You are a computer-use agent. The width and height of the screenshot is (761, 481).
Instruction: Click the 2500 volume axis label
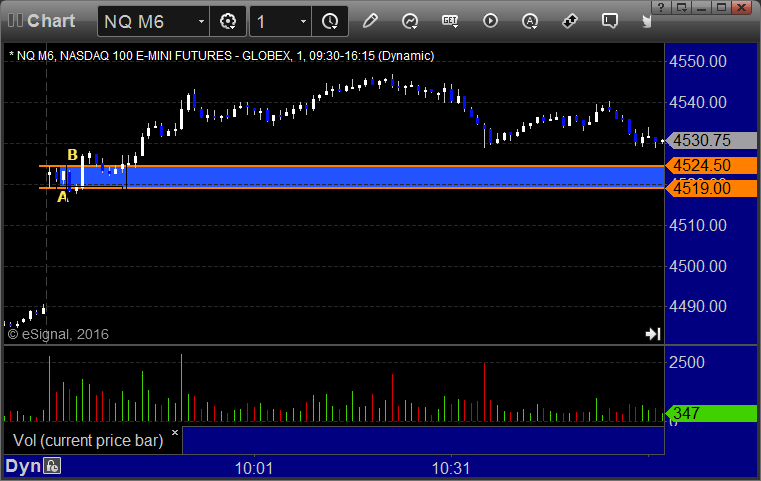coord(687,363)
